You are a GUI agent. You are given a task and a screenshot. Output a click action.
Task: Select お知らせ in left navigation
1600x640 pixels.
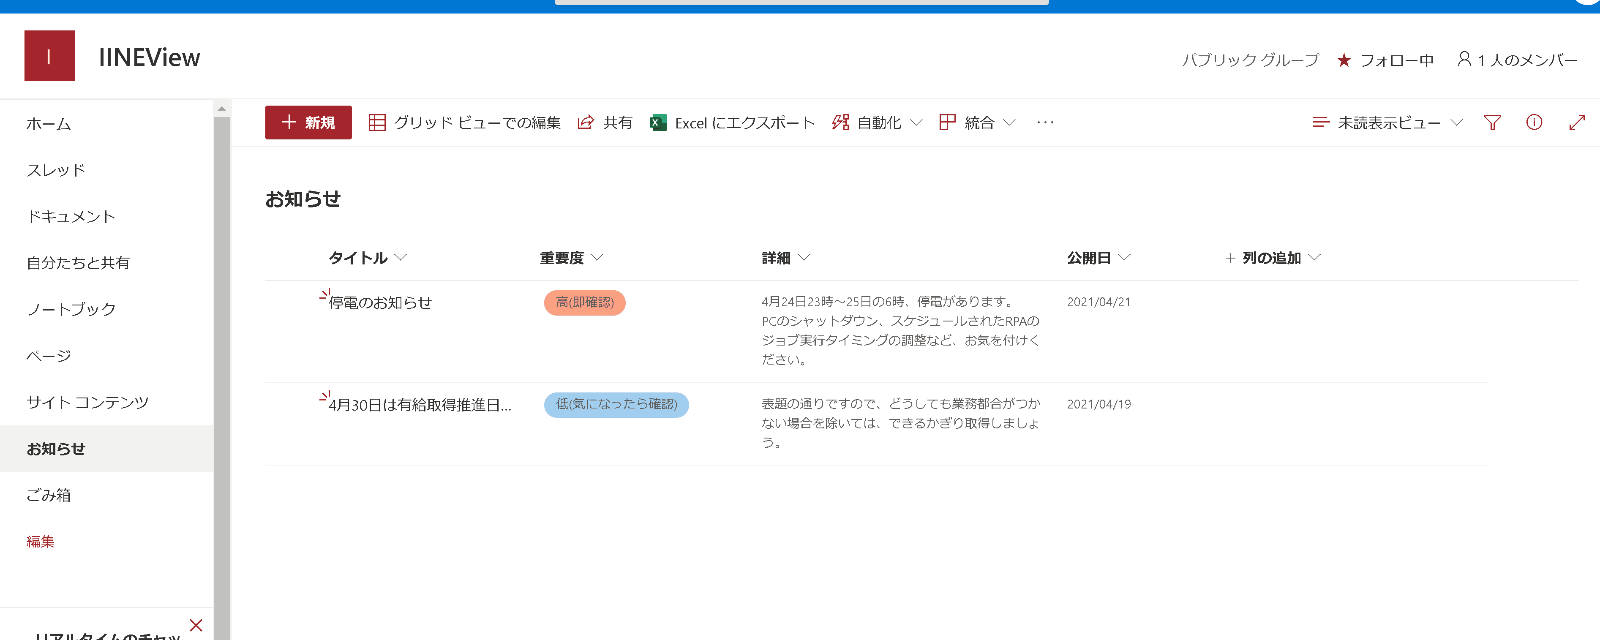(x=106, y=449)
